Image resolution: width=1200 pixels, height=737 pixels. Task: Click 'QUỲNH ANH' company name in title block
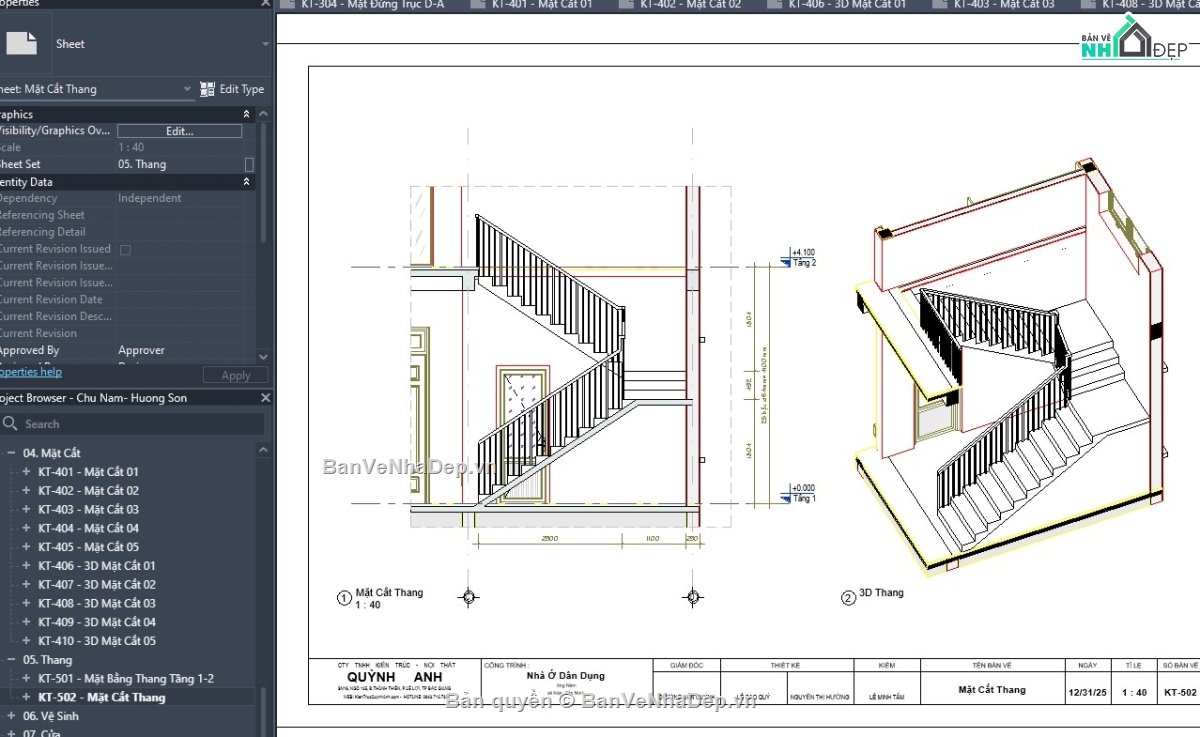[395, 677]
